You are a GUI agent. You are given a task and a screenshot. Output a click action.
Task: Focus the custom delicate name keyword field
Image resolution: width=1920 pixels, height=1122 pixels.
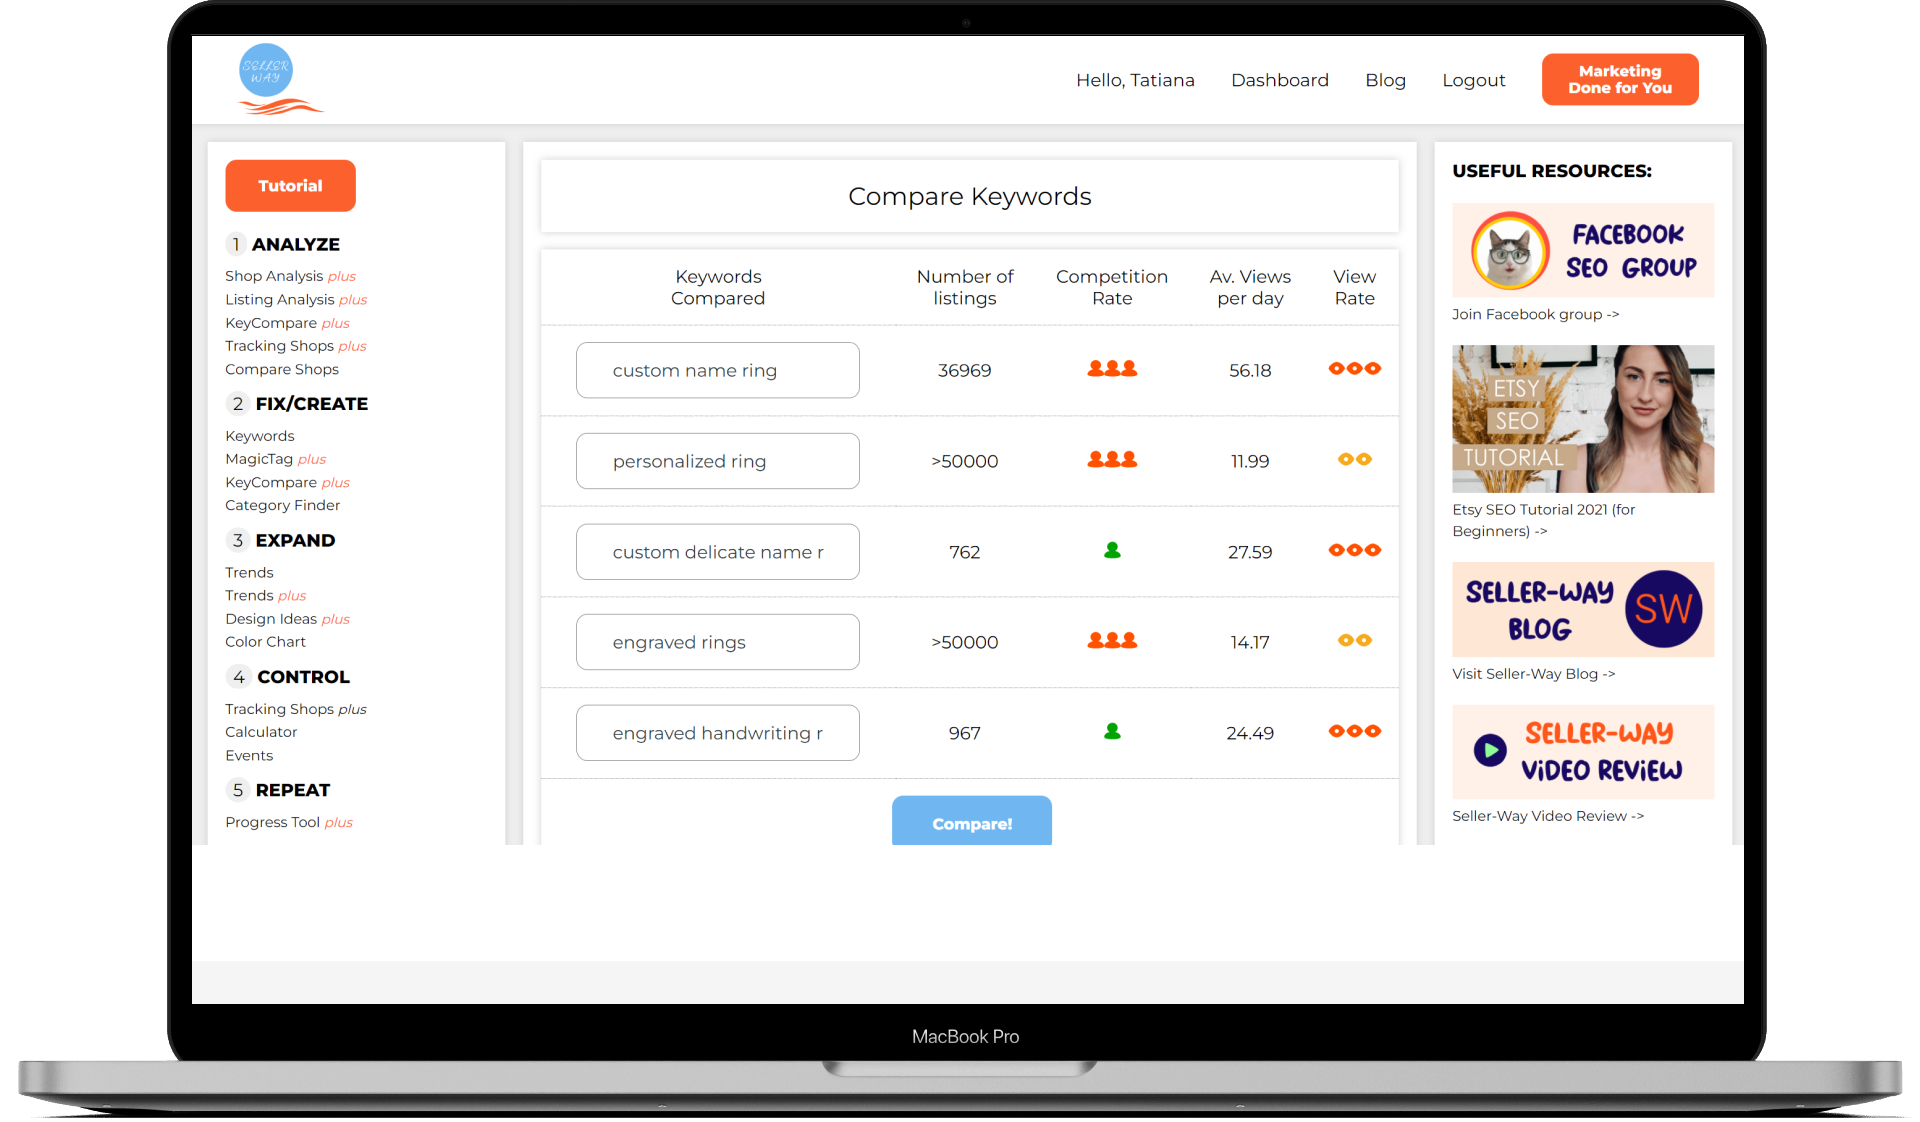717,552
